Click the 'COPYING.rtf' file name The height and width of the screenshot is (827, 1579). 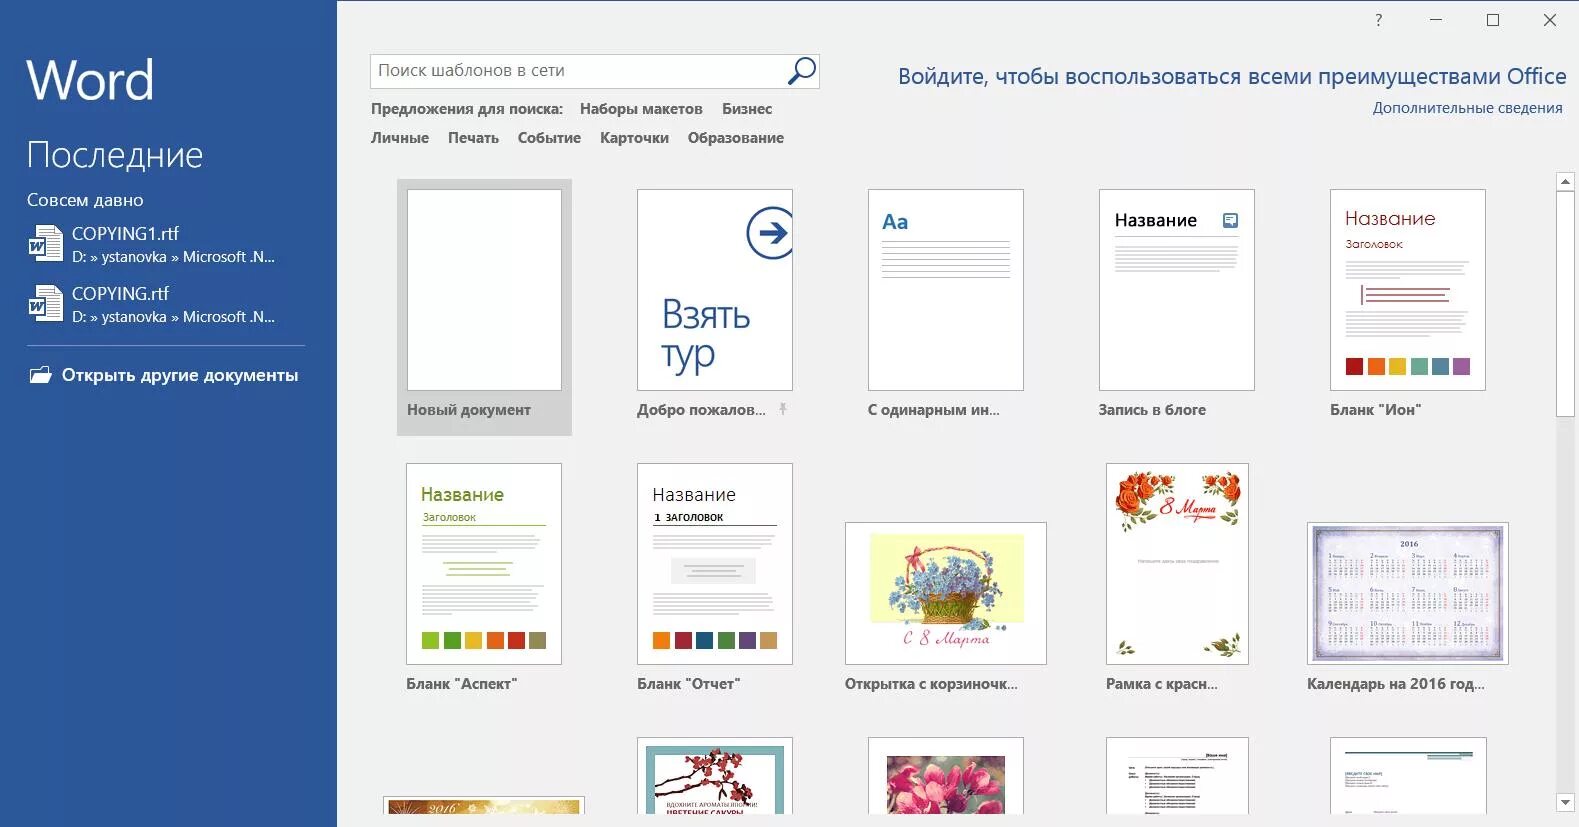120,293
